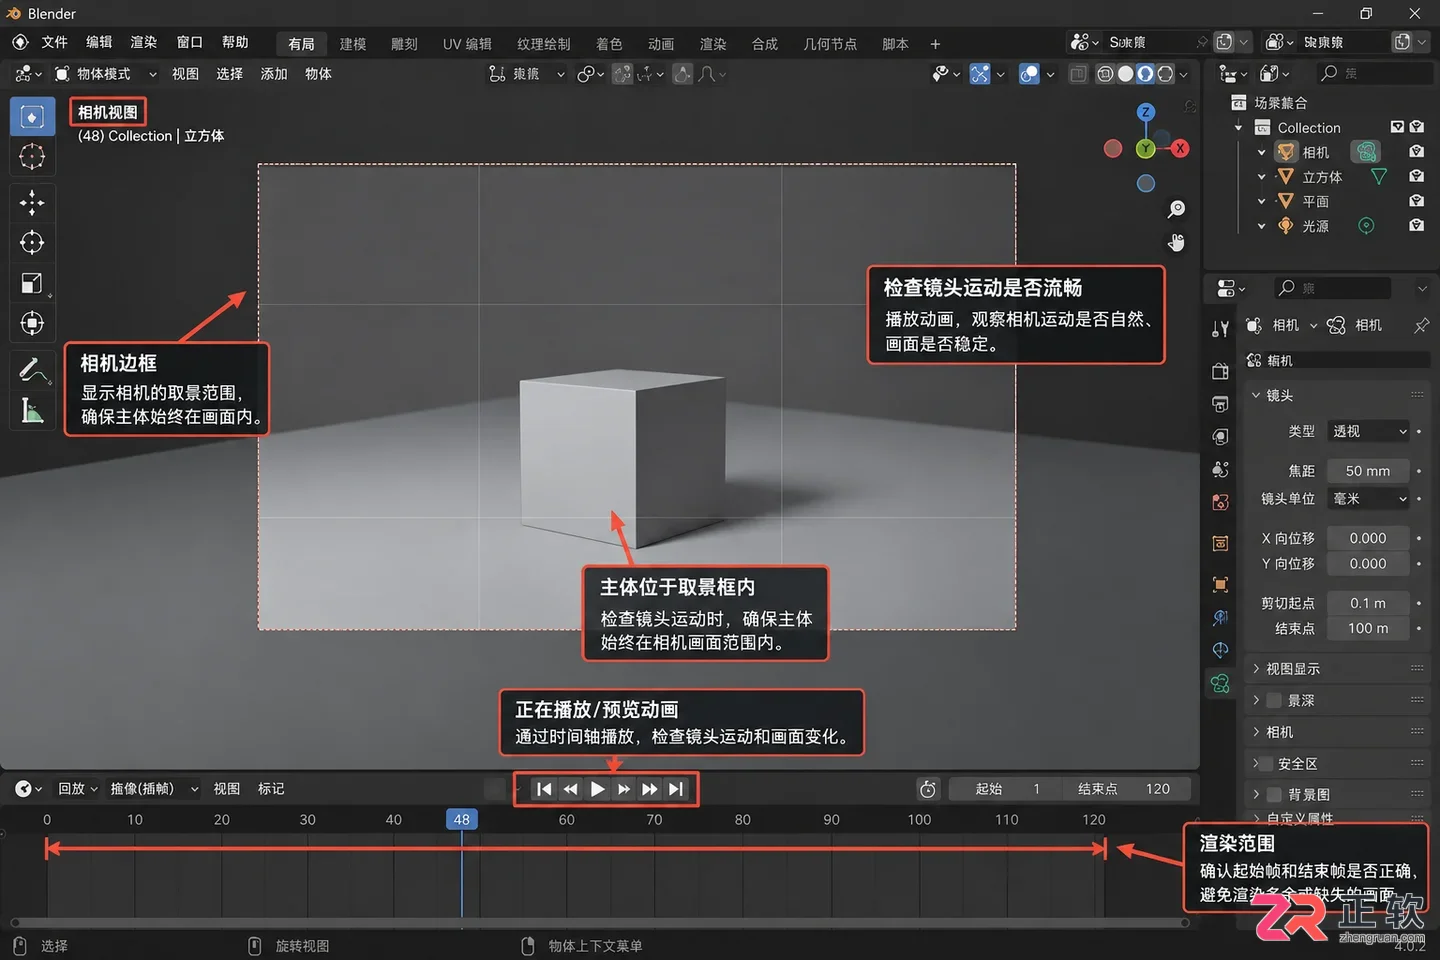Toggle render visibility of 光源 in outliner
The height and width of the screenshot is (960, 1440).
point(1416,225)
